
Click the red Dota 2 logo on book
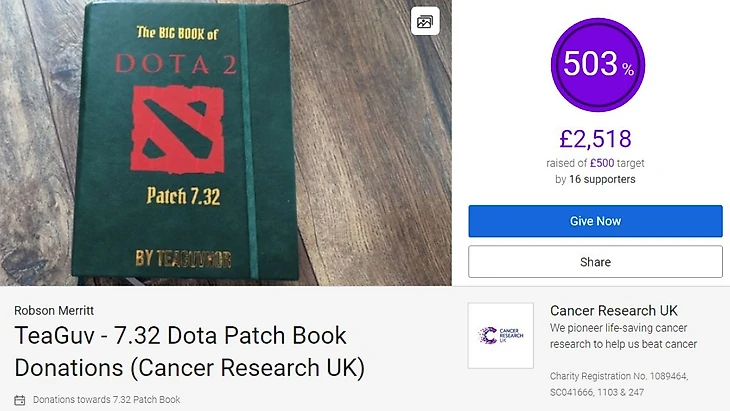pos(177,129)
